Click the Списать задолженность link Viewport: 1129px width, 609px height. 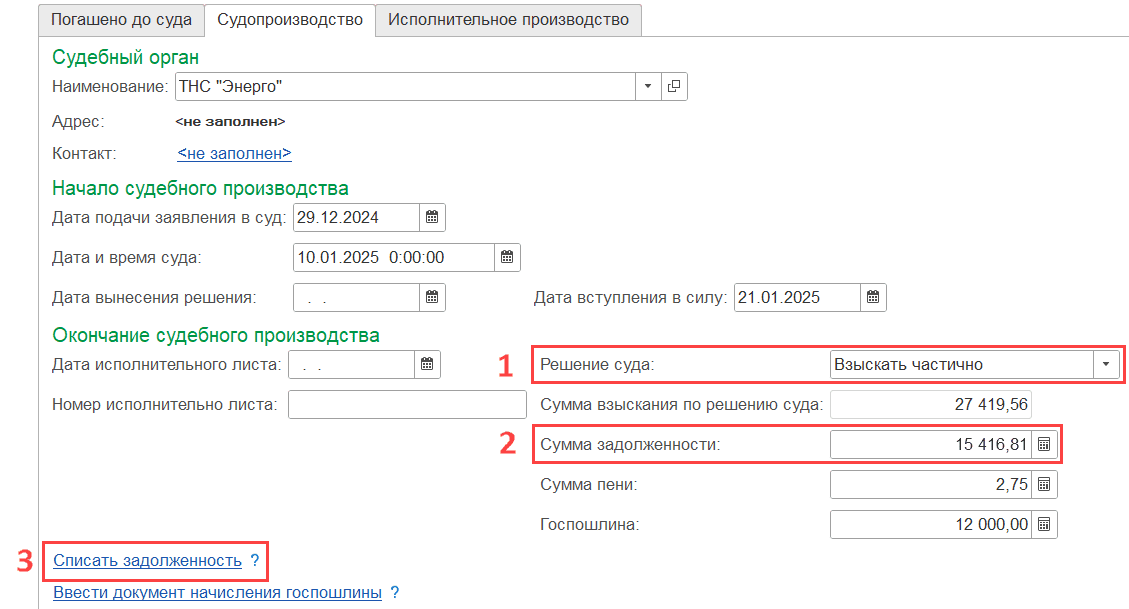tap(147, 561)
